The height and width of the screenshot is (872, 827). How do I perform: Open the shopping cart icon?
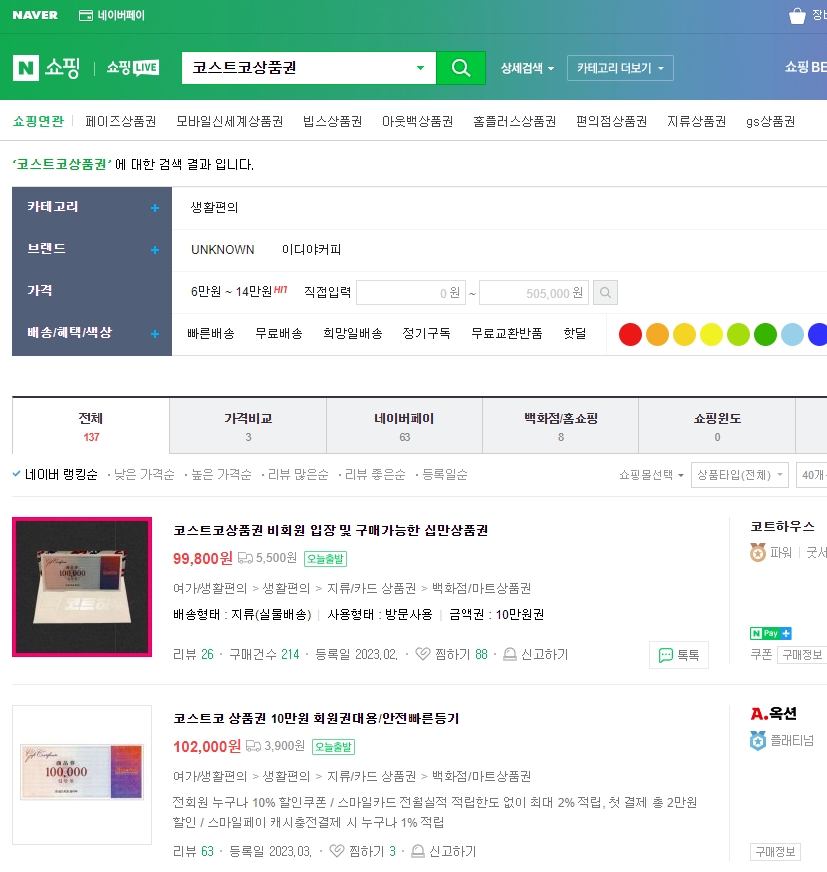click(x=797, y=15)
